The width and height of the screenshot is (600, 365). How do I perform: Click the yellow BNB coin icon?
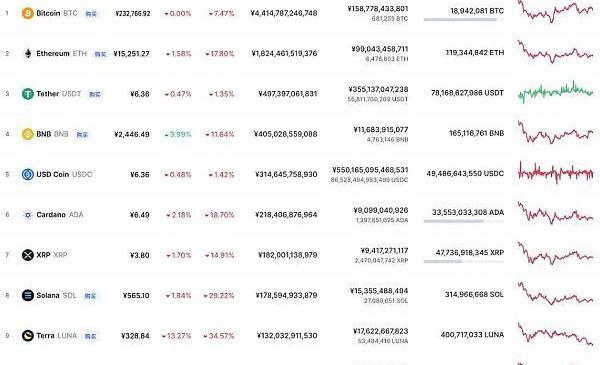coord(28,134)
